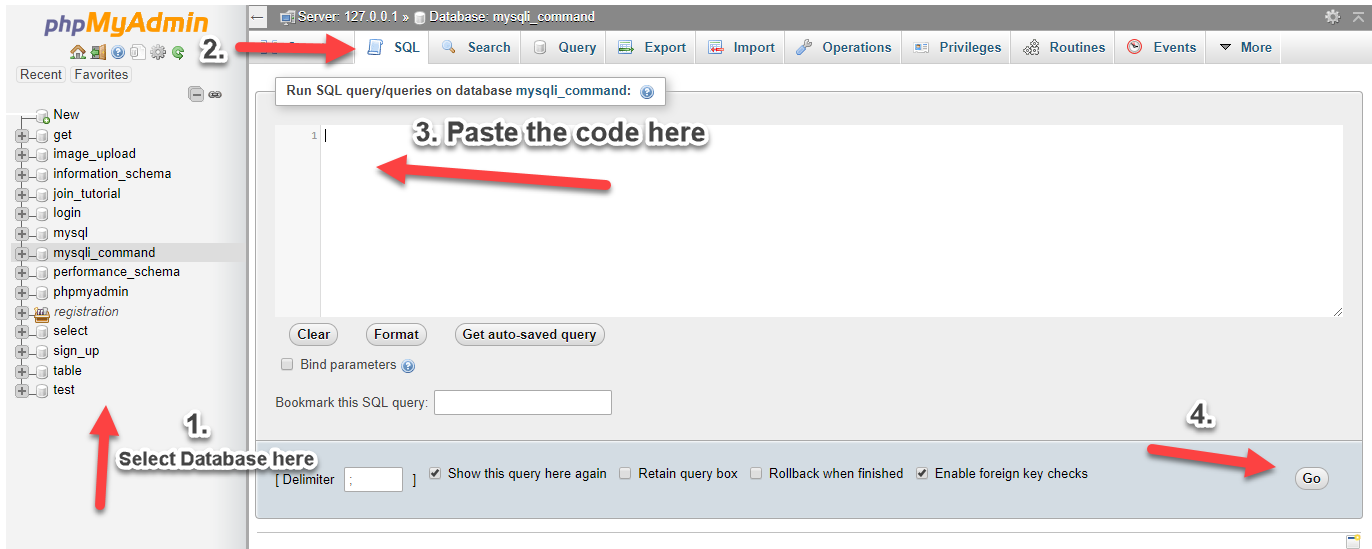Open the Operations tab
1372x549 pixels.
pyautogui.click(x=843, y=47)
